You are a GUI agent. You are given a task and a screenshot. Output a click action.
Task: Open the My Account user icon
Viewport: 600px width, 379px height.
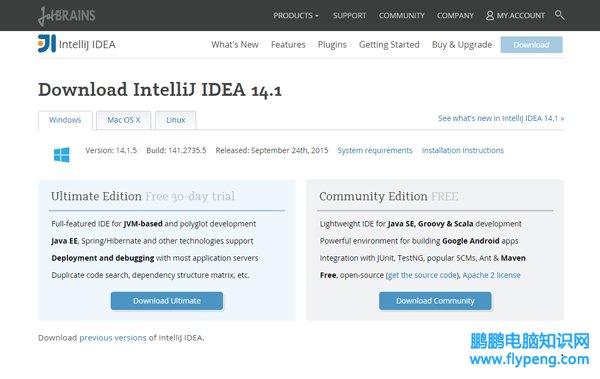point(490,15)
